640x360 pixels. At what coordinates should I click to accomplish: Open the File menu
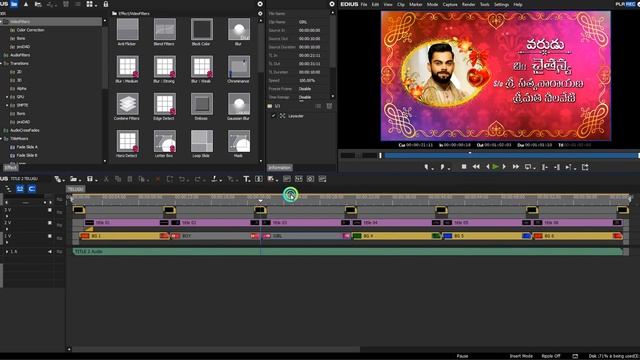(364, 4)
